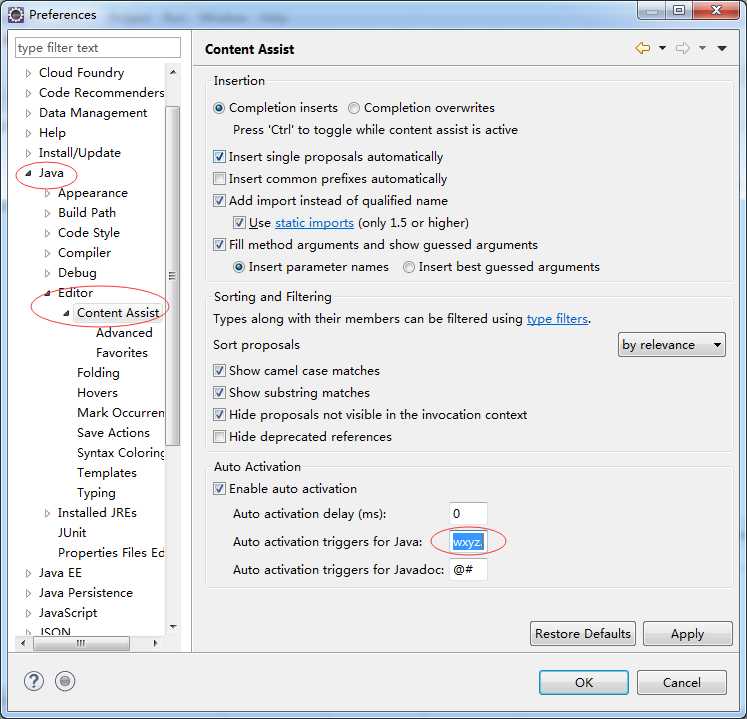Click Auto activation triggers for Javadoc field
The width and height of the screenshot is (747, 719).
(468, 569)
